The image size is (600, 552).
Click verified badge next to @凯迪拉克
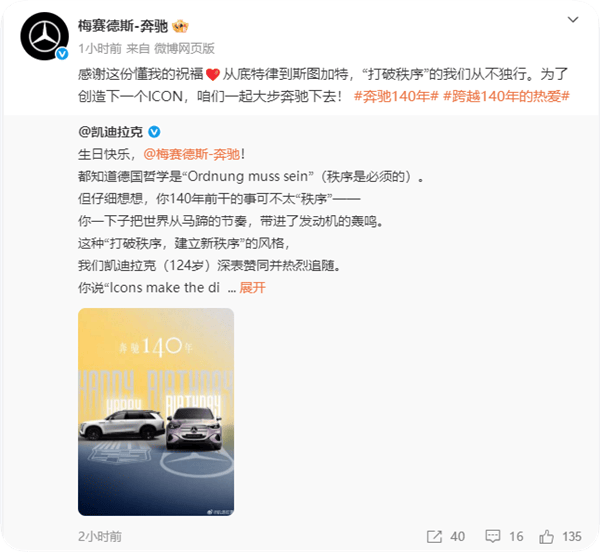coord(154,132)
